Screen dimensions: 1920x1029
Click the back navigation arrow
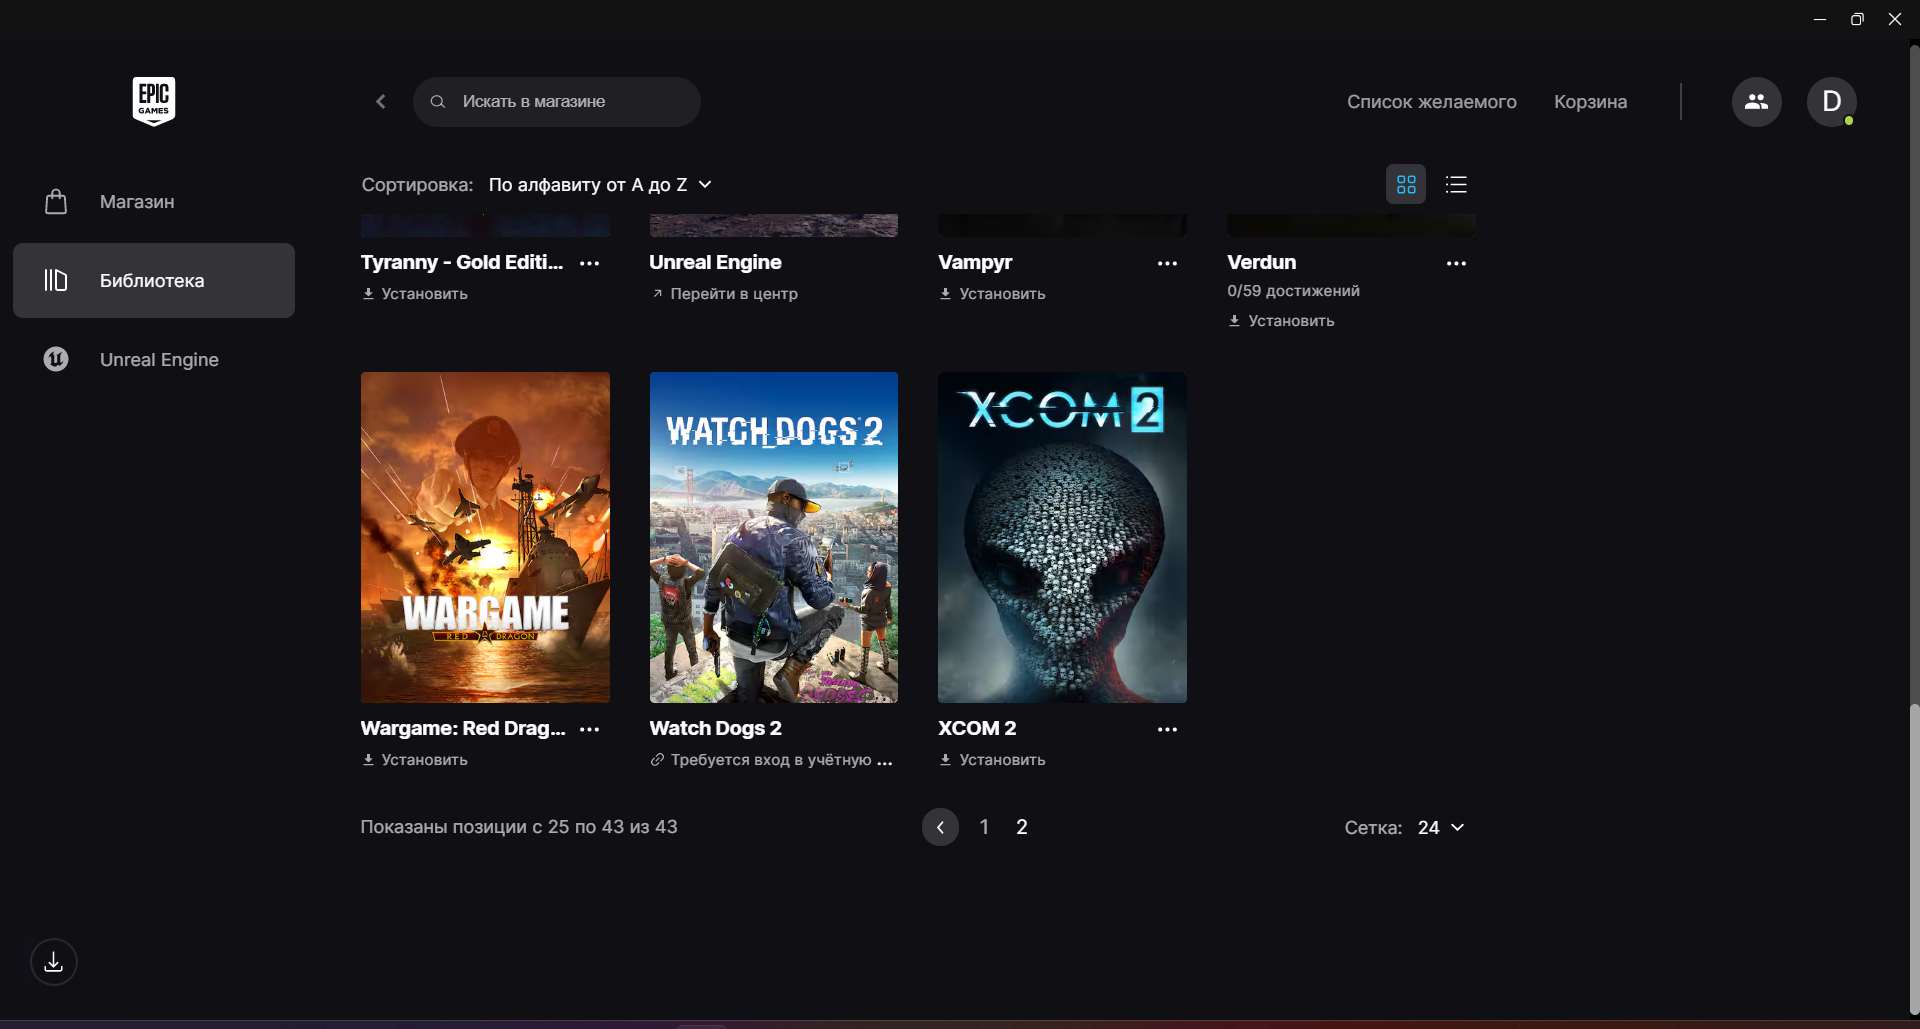tap(381, 101)
